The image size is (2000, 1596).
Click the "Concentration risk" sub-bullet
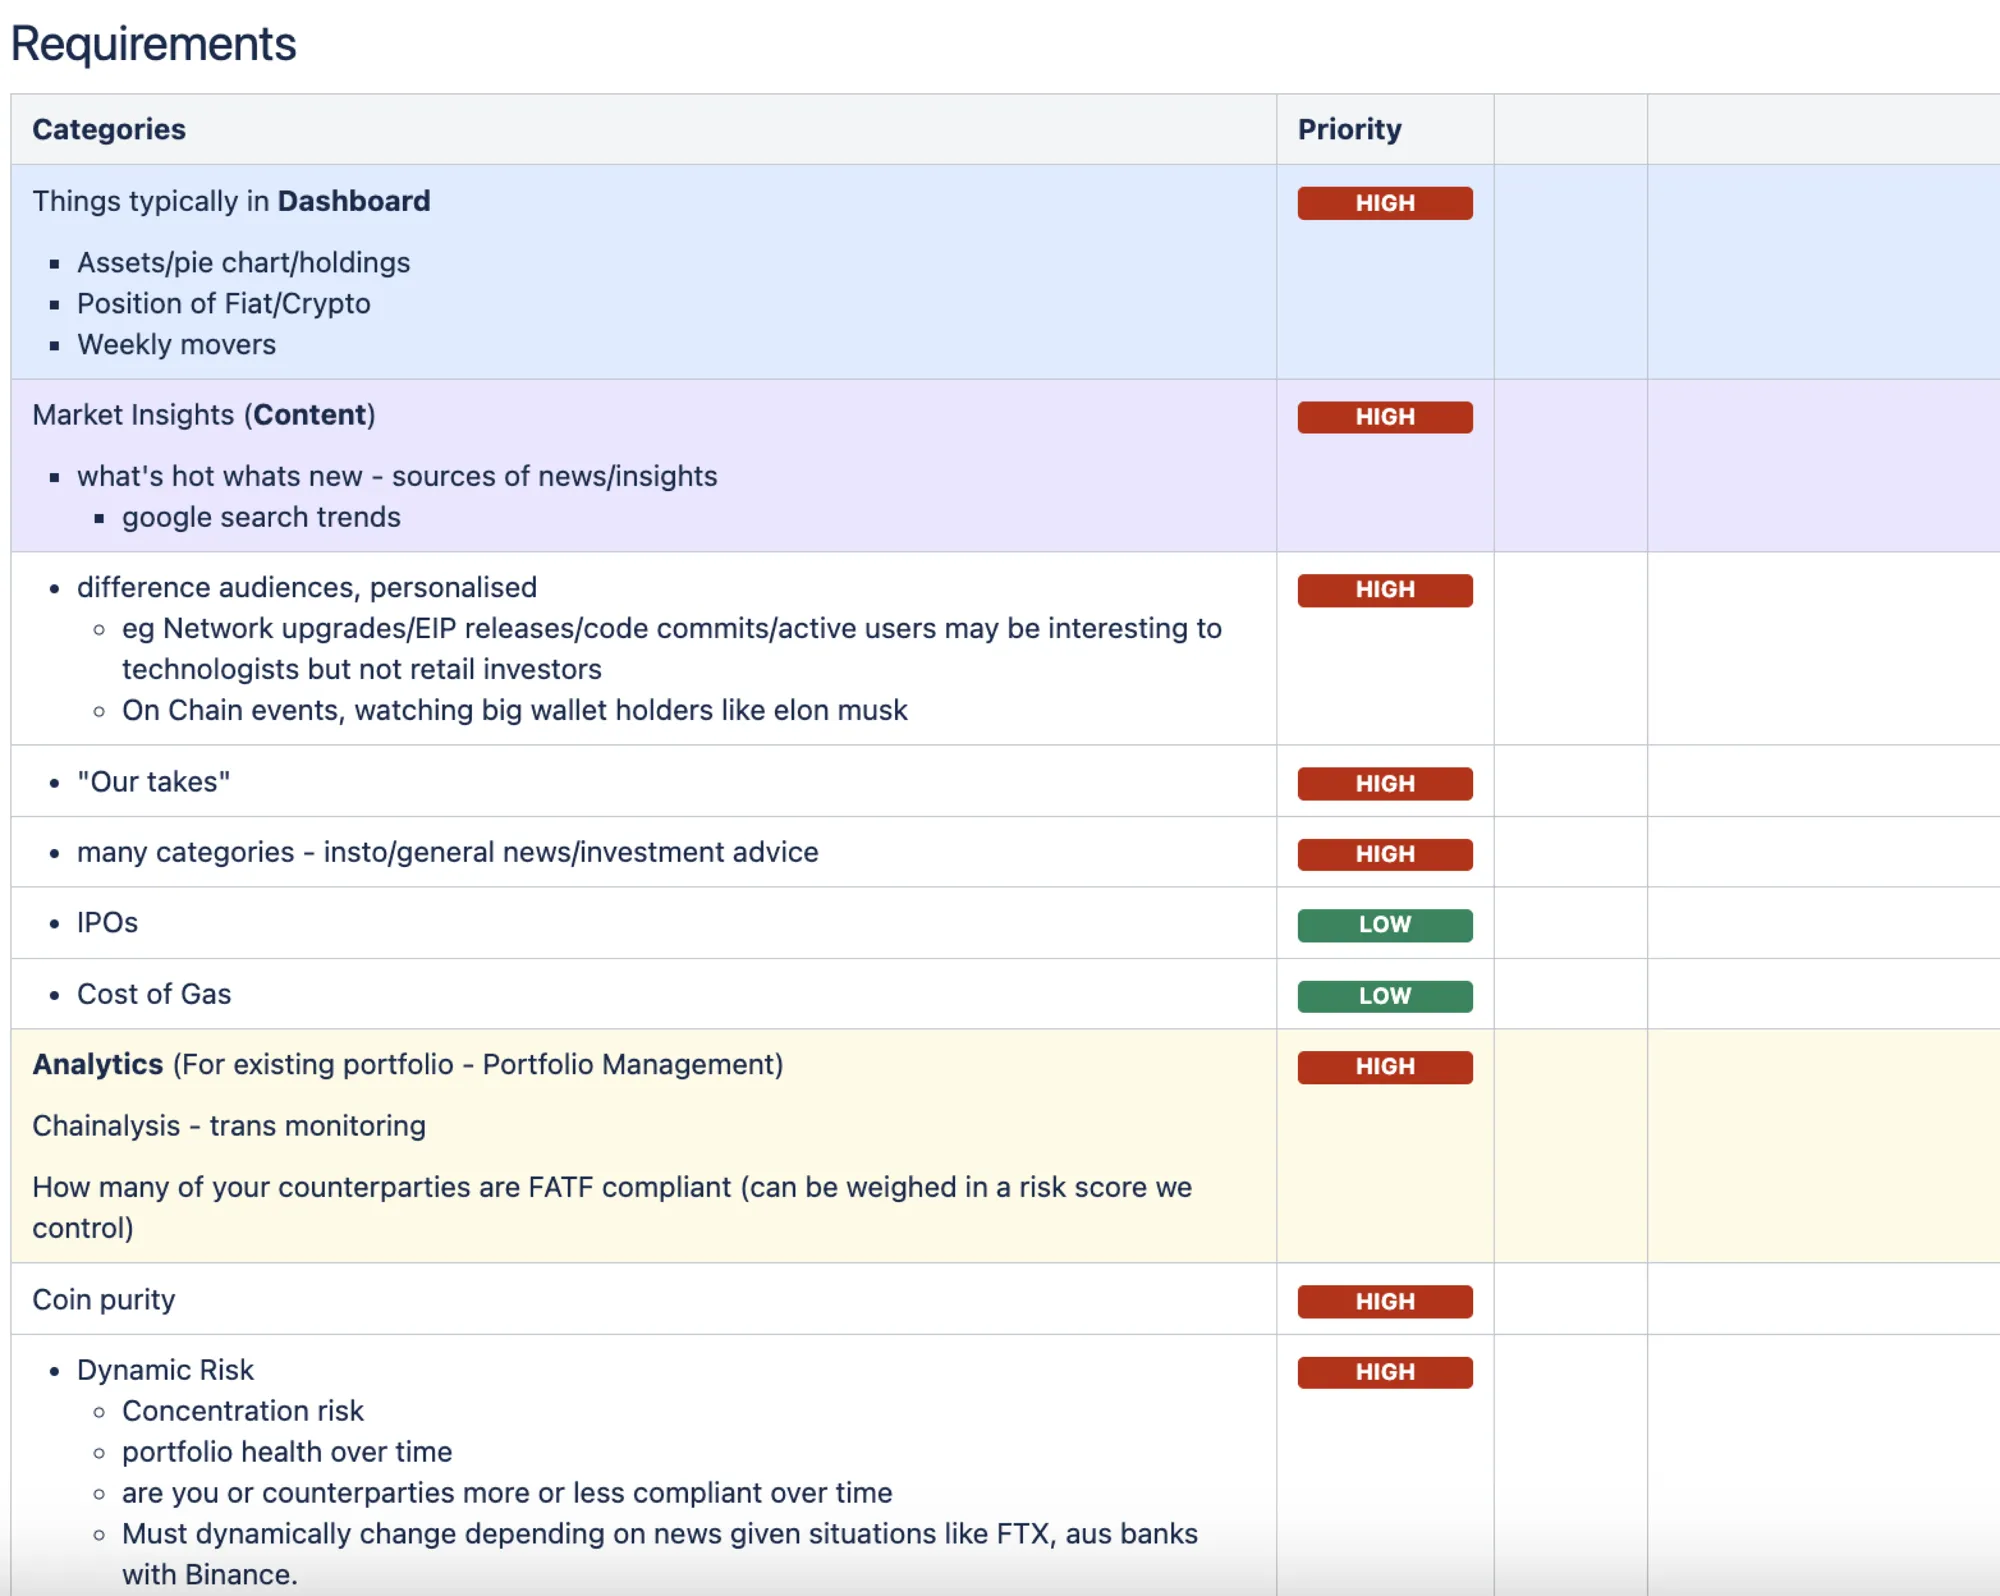242,1411
